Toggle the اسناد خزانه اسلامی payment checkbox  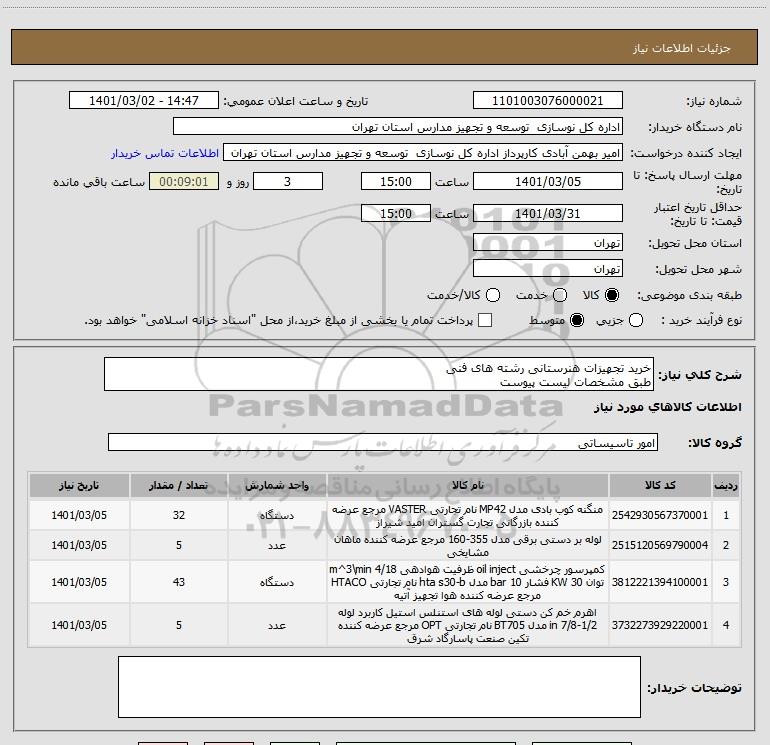click(485, 320)
